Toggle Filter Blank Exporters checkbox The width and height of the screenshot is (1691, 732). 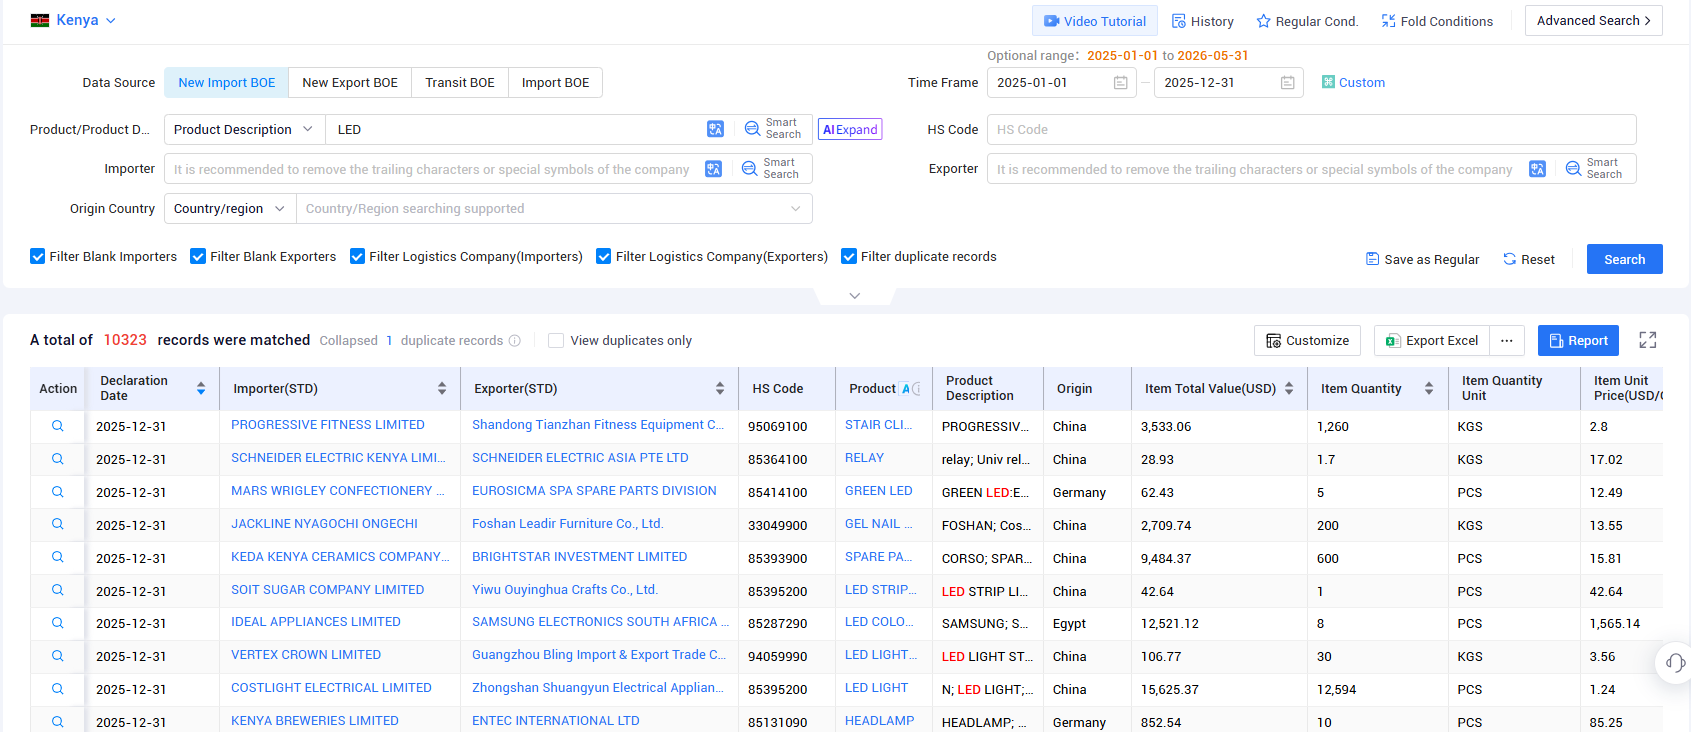[198, 257]
